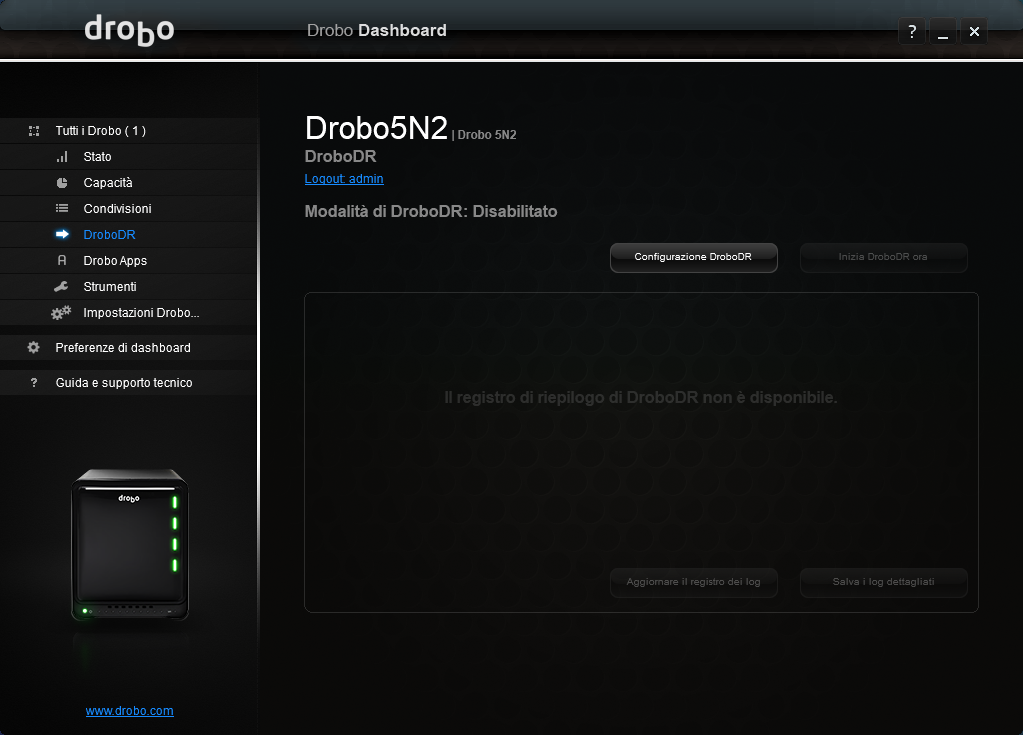Click the Preferenze di dashboard gear icon
Viewport: 1023px width, 735px height.
34,348
